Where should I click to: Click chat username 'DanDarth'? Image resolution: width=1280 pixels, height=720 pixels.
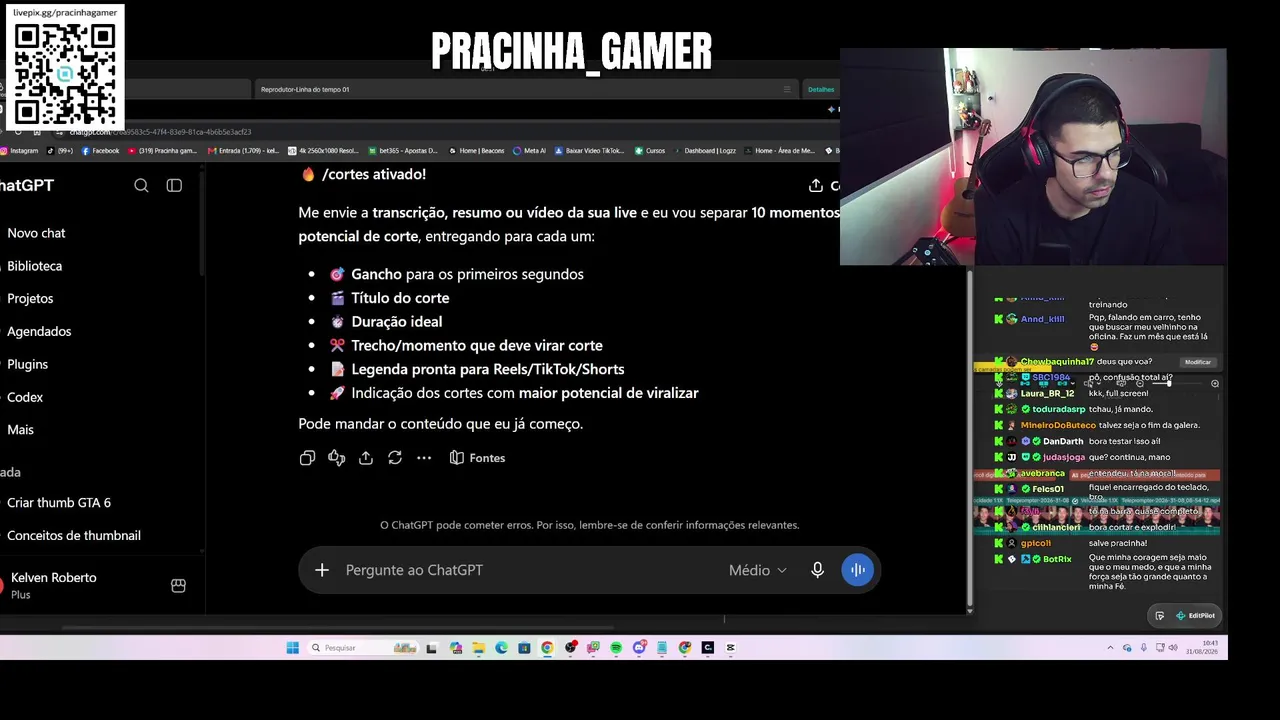(1063, 441)
